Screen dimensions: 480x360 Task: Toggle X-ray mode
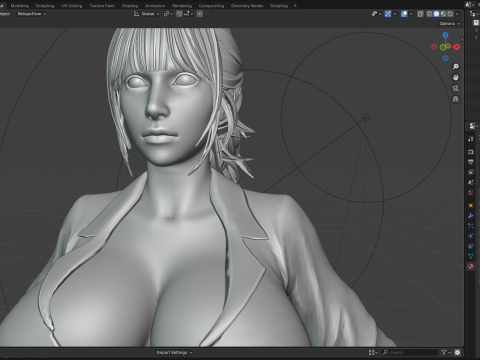click(x=420, y=14)
